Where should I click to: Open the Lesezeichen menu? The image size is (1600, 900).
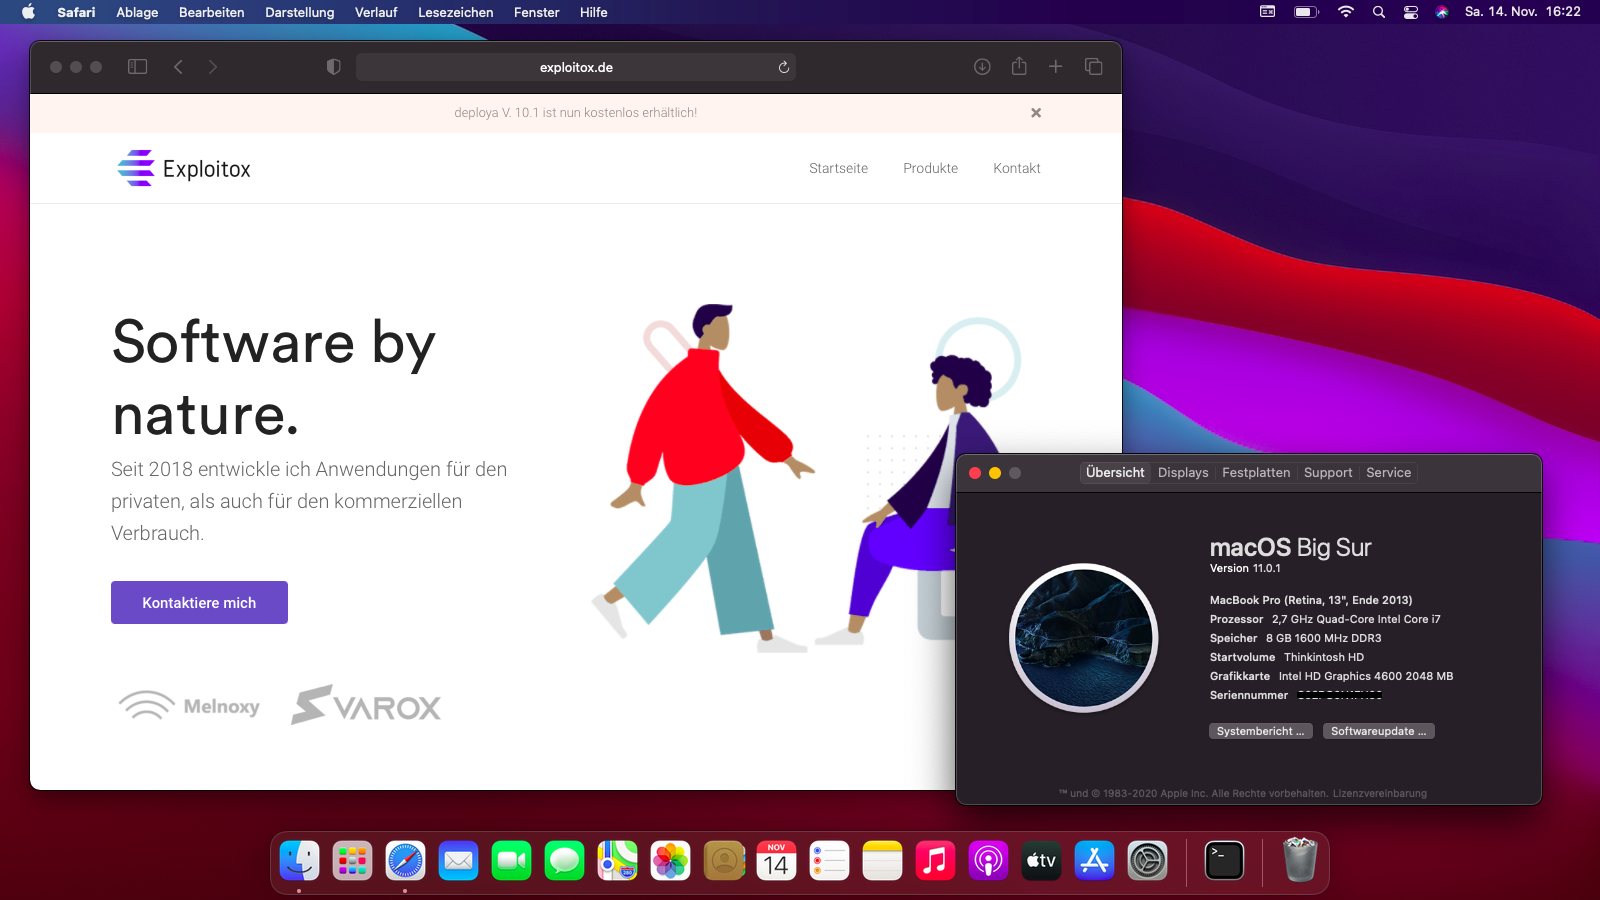click(x=454, y=12)
